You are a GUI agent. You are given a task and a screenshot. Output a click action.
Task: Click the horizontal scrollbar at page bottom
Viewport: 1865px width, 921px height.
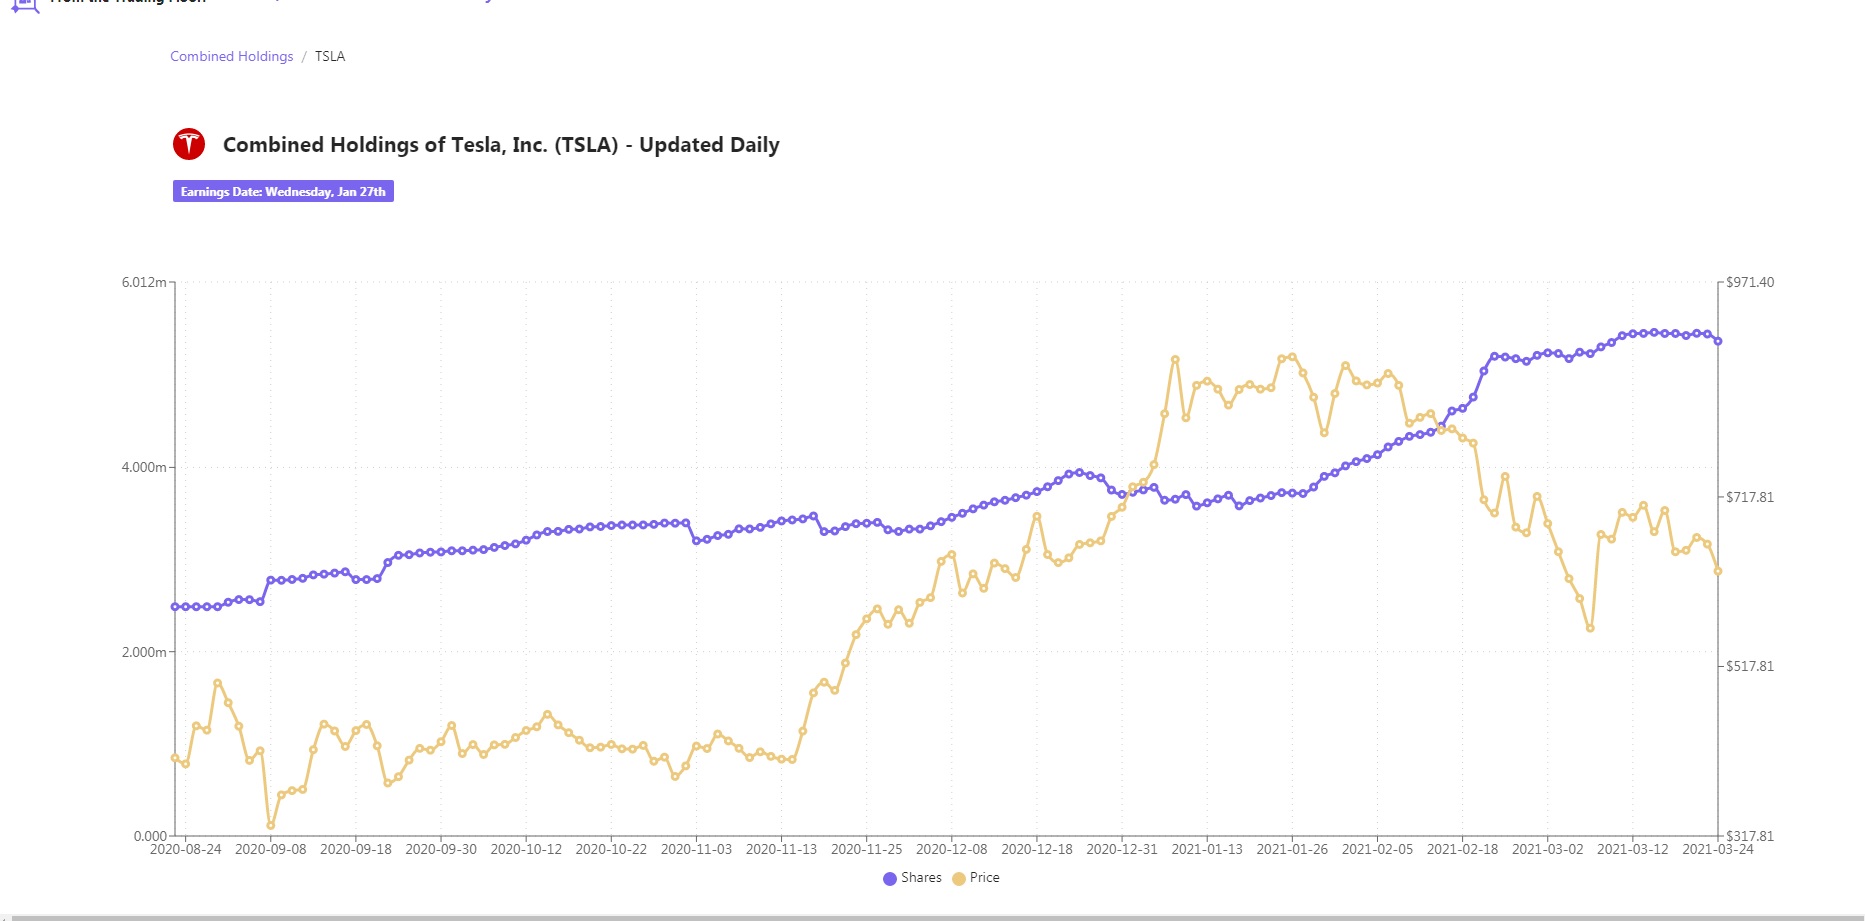(932, 917)
